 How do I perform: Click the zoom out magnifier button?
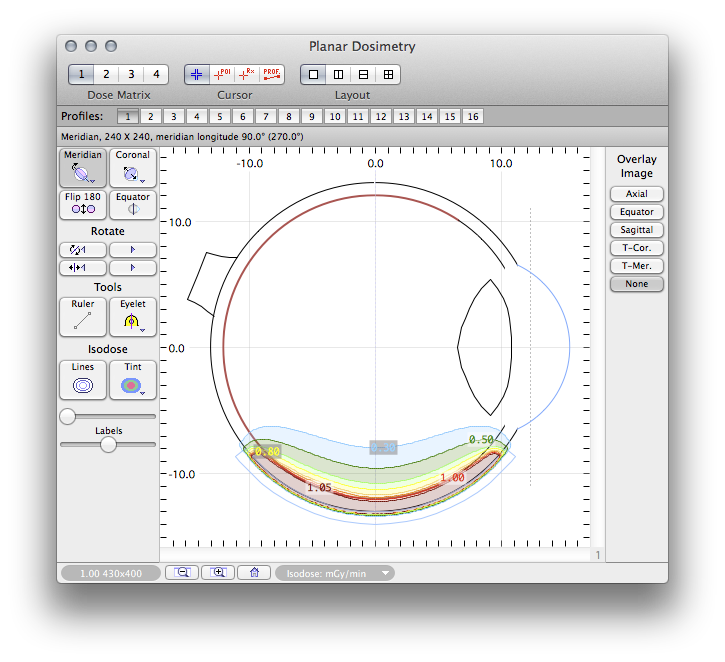point(182,573)
